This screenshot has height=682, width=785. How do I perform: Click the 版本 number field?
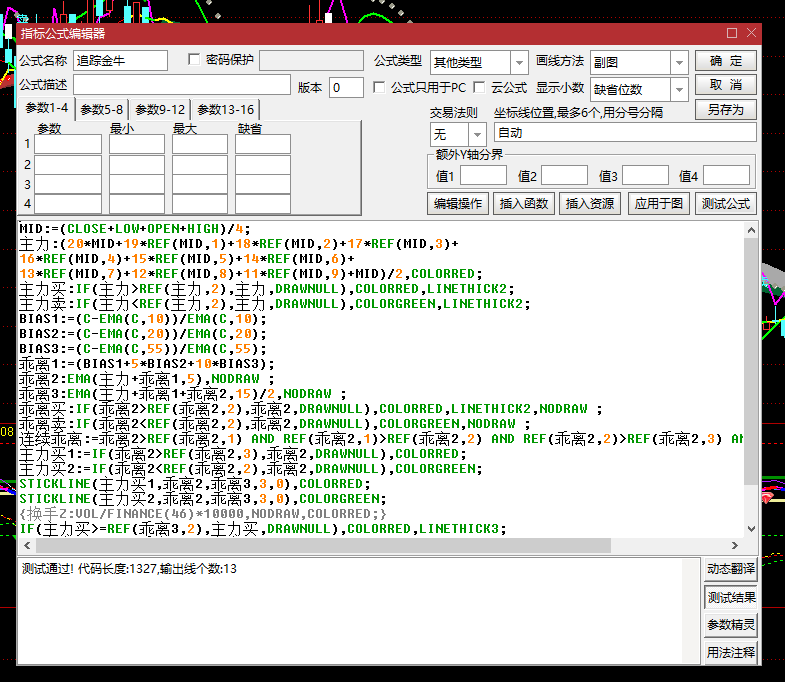[x=346, y=88]
